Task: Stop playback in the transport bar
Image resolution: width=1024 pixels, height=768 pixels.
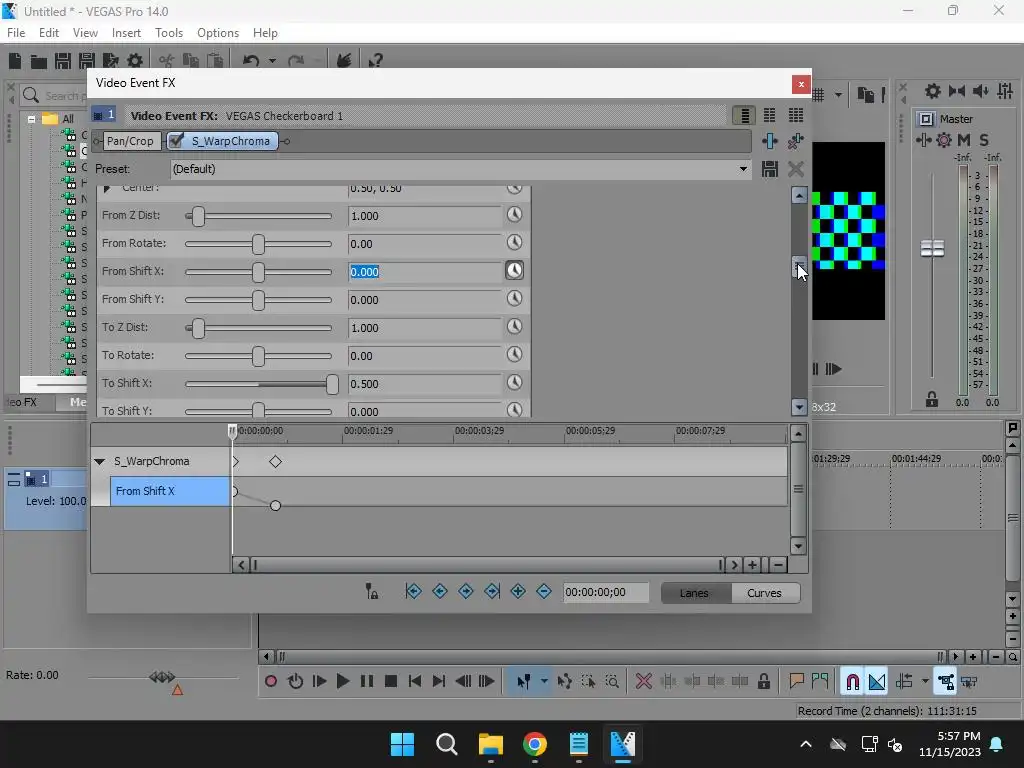Action: [391, 681]
